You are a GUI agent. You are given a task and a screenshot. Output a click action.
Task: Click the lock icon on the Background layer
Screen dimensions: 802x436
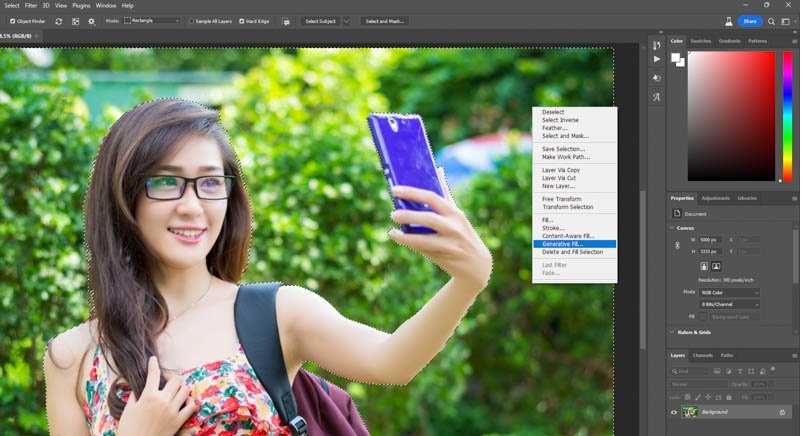tap(782, 412)
